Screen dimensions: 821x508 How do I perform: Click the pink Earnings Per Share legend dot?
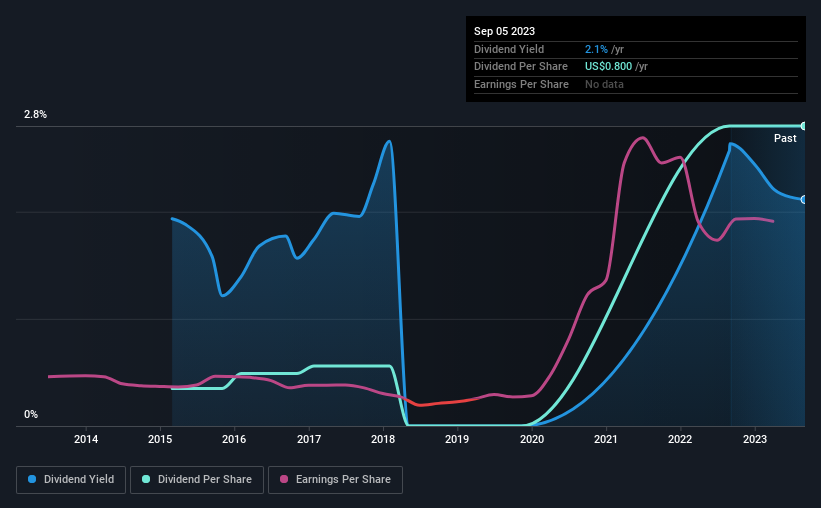coord(284,479)
